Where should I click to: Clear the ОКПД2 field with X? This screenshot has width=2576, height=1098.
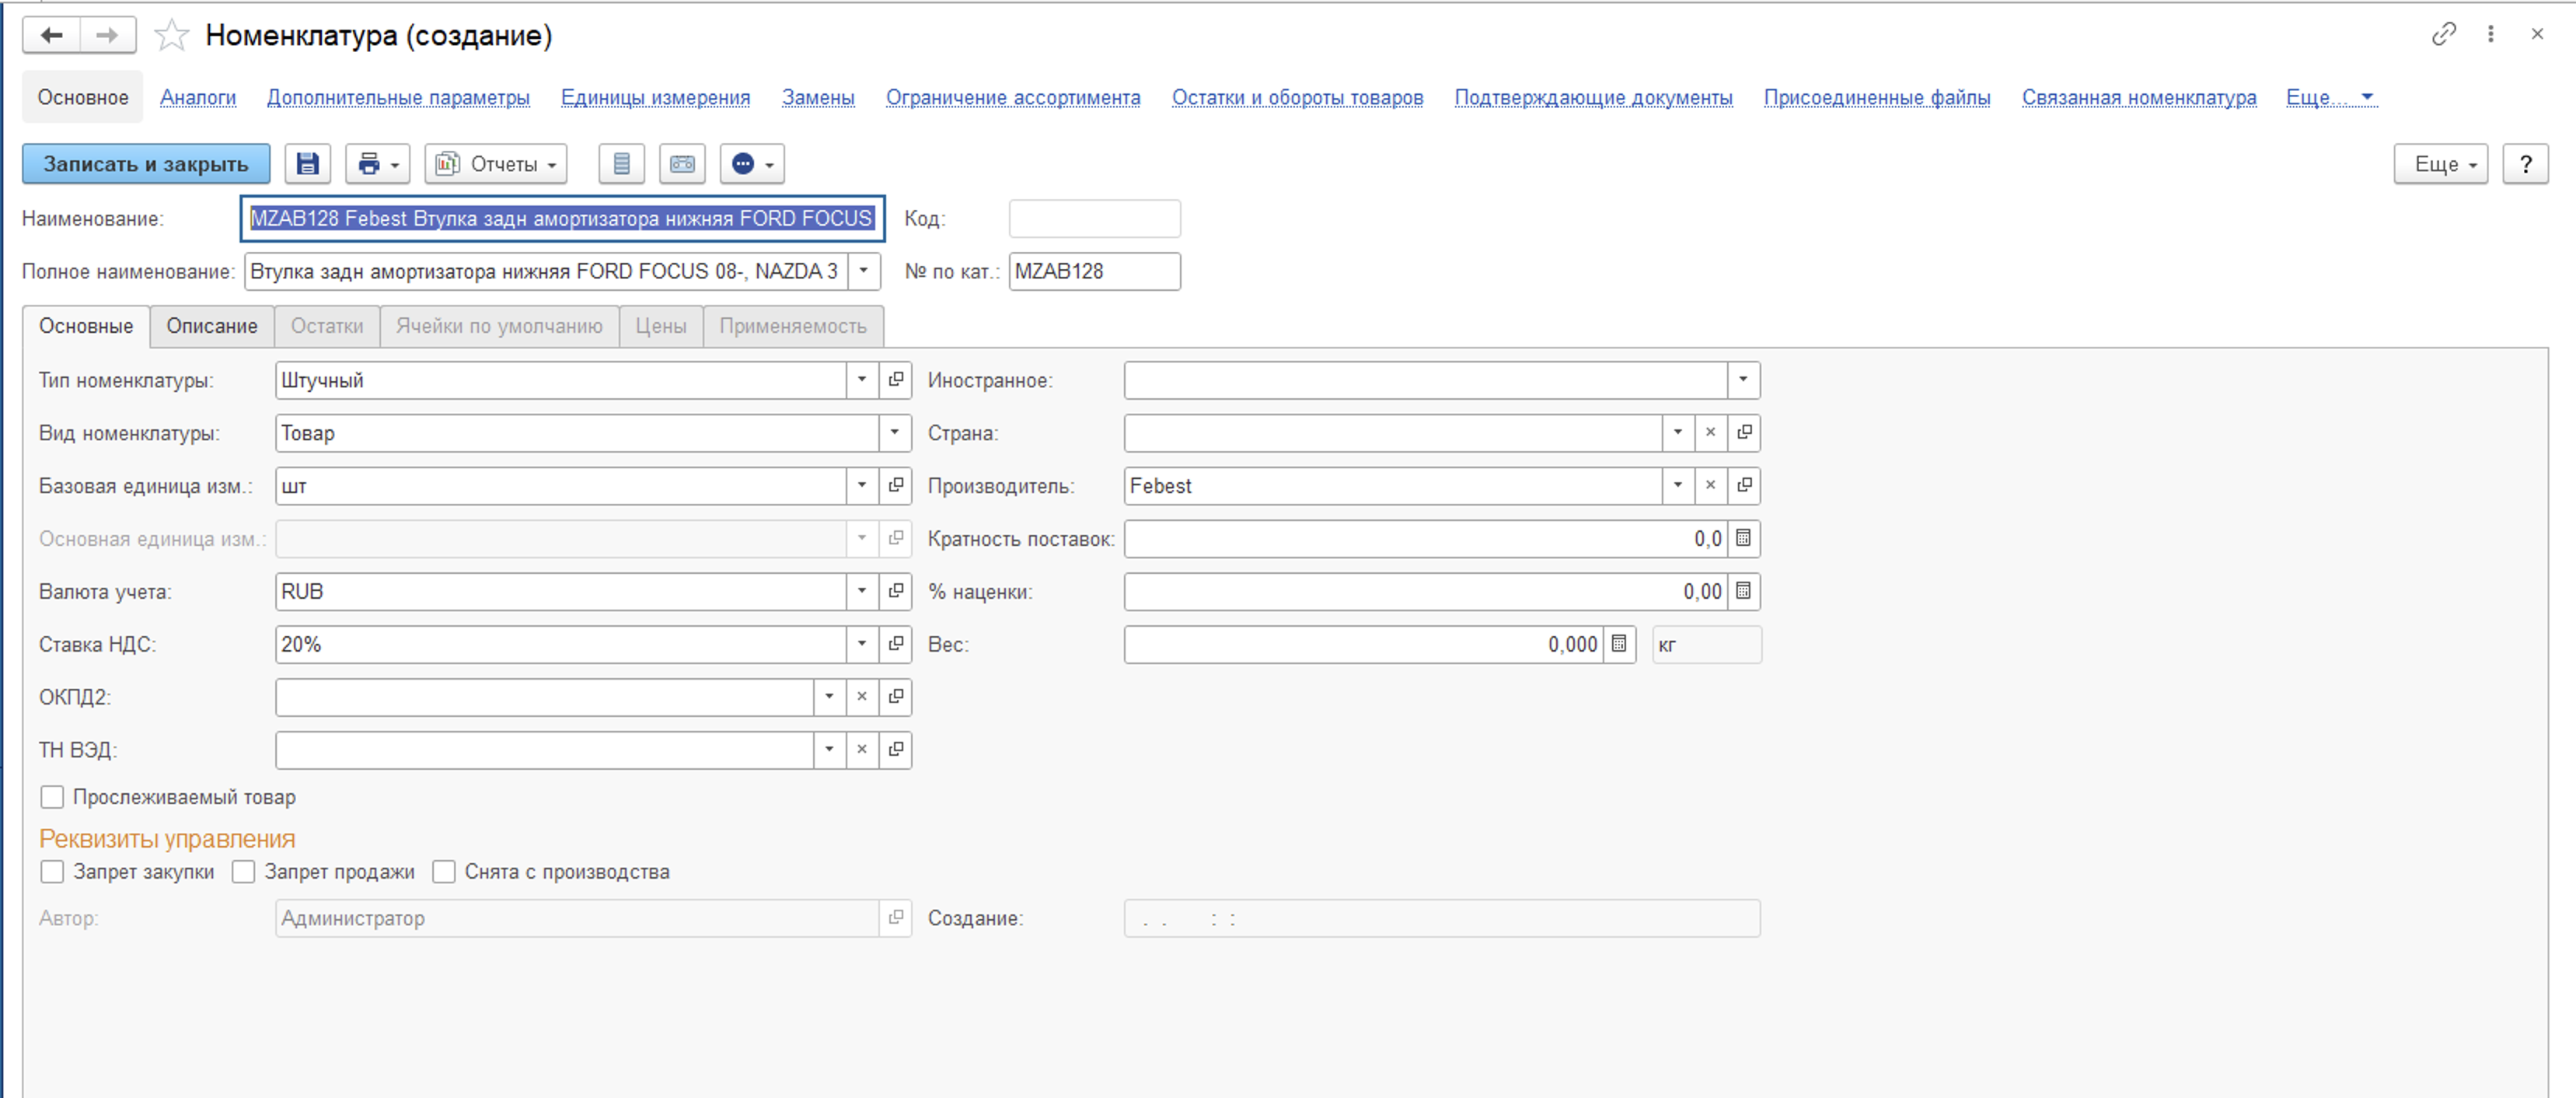pyautogui.click(x=861, y=697)
